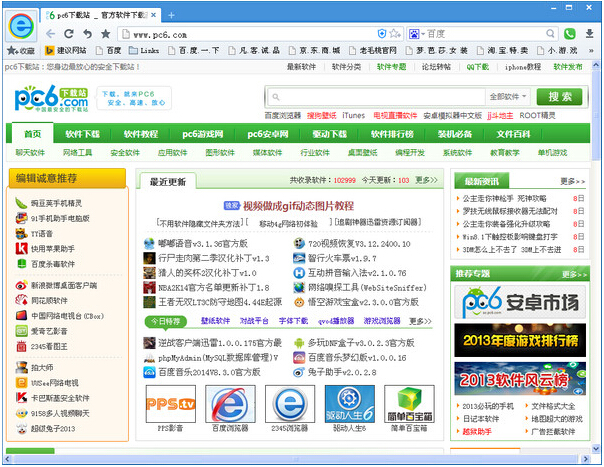
Task: Open the 百度浏览器 thumbnail
Action: [230, 405]
